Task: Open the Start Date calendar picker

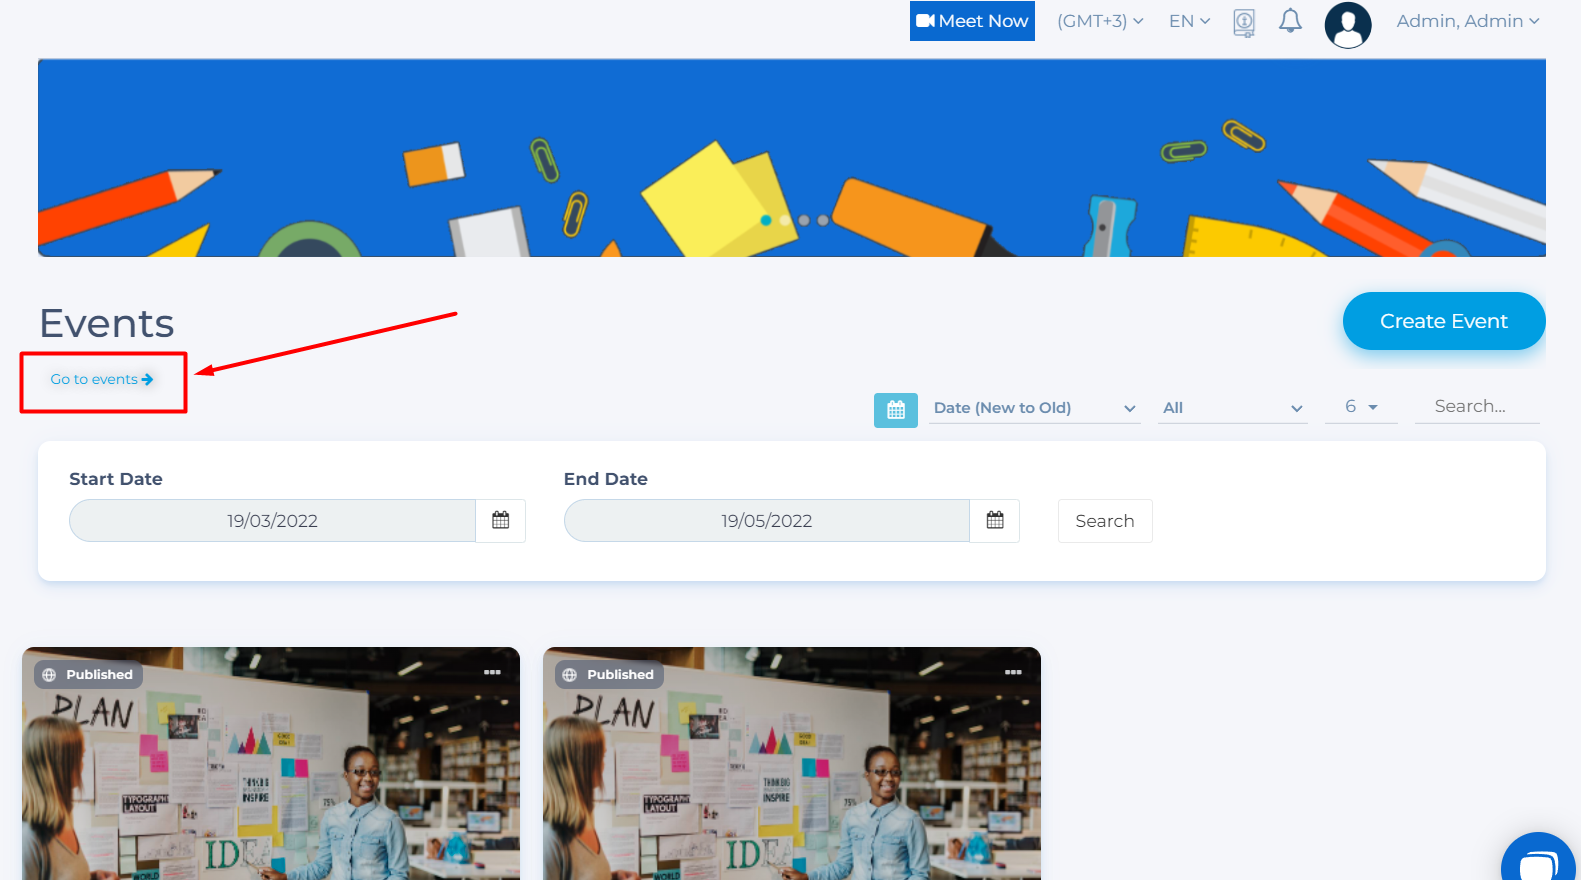Action: (500, 520)
